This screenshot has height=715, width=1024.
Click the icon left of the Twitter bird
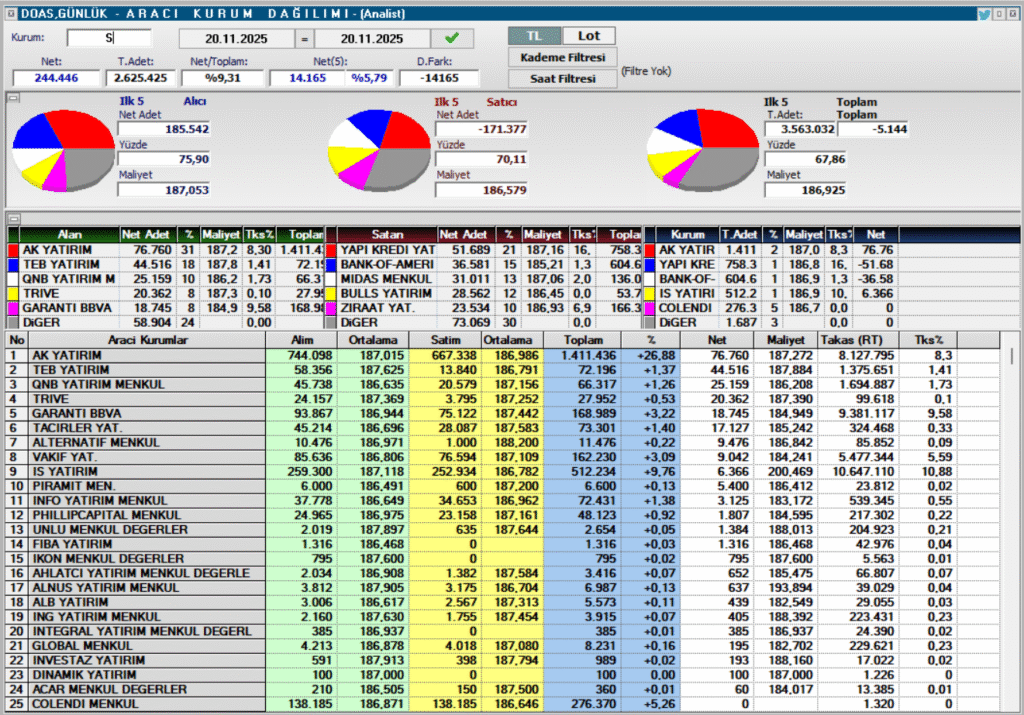coord(1000,14)
